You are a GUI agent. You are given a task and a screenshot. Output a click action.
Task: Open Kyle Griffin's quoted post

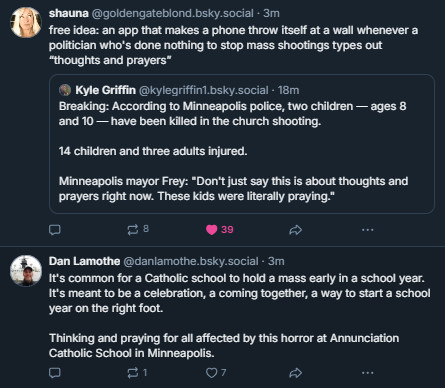[242, 144]
